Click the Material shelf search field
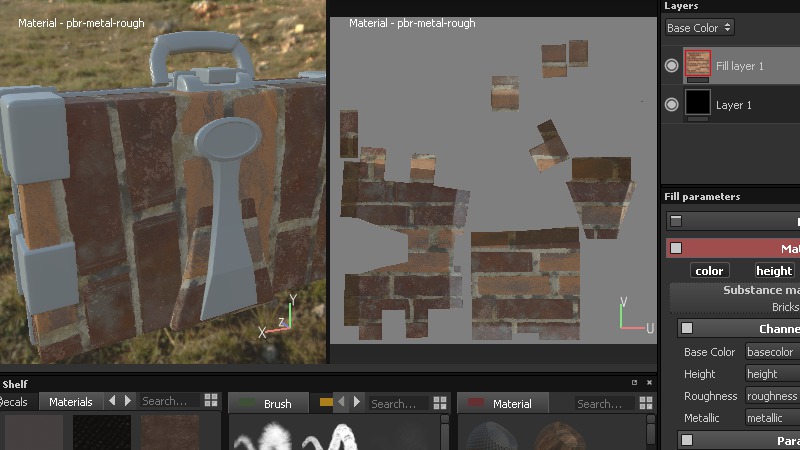This screenshot has width=800, height=450. [x=604, y=404]
